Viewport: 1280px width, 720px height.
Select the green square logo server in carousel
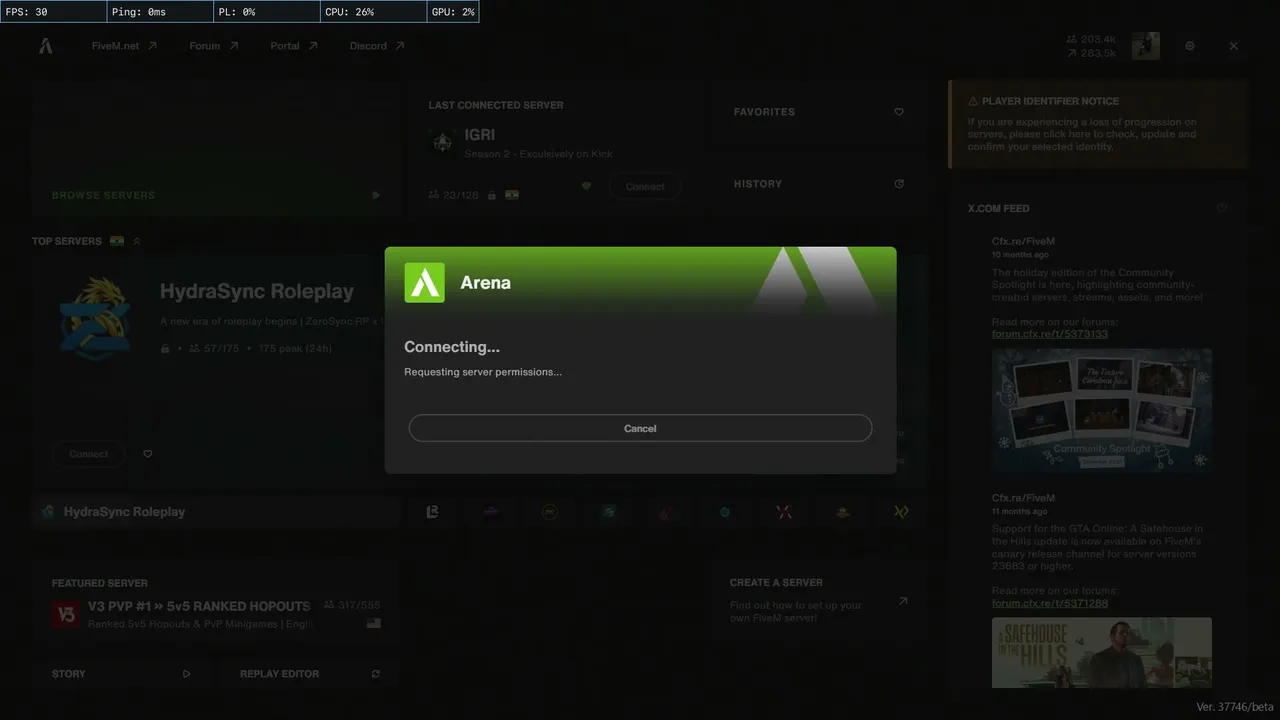click(x=609, y=512)
